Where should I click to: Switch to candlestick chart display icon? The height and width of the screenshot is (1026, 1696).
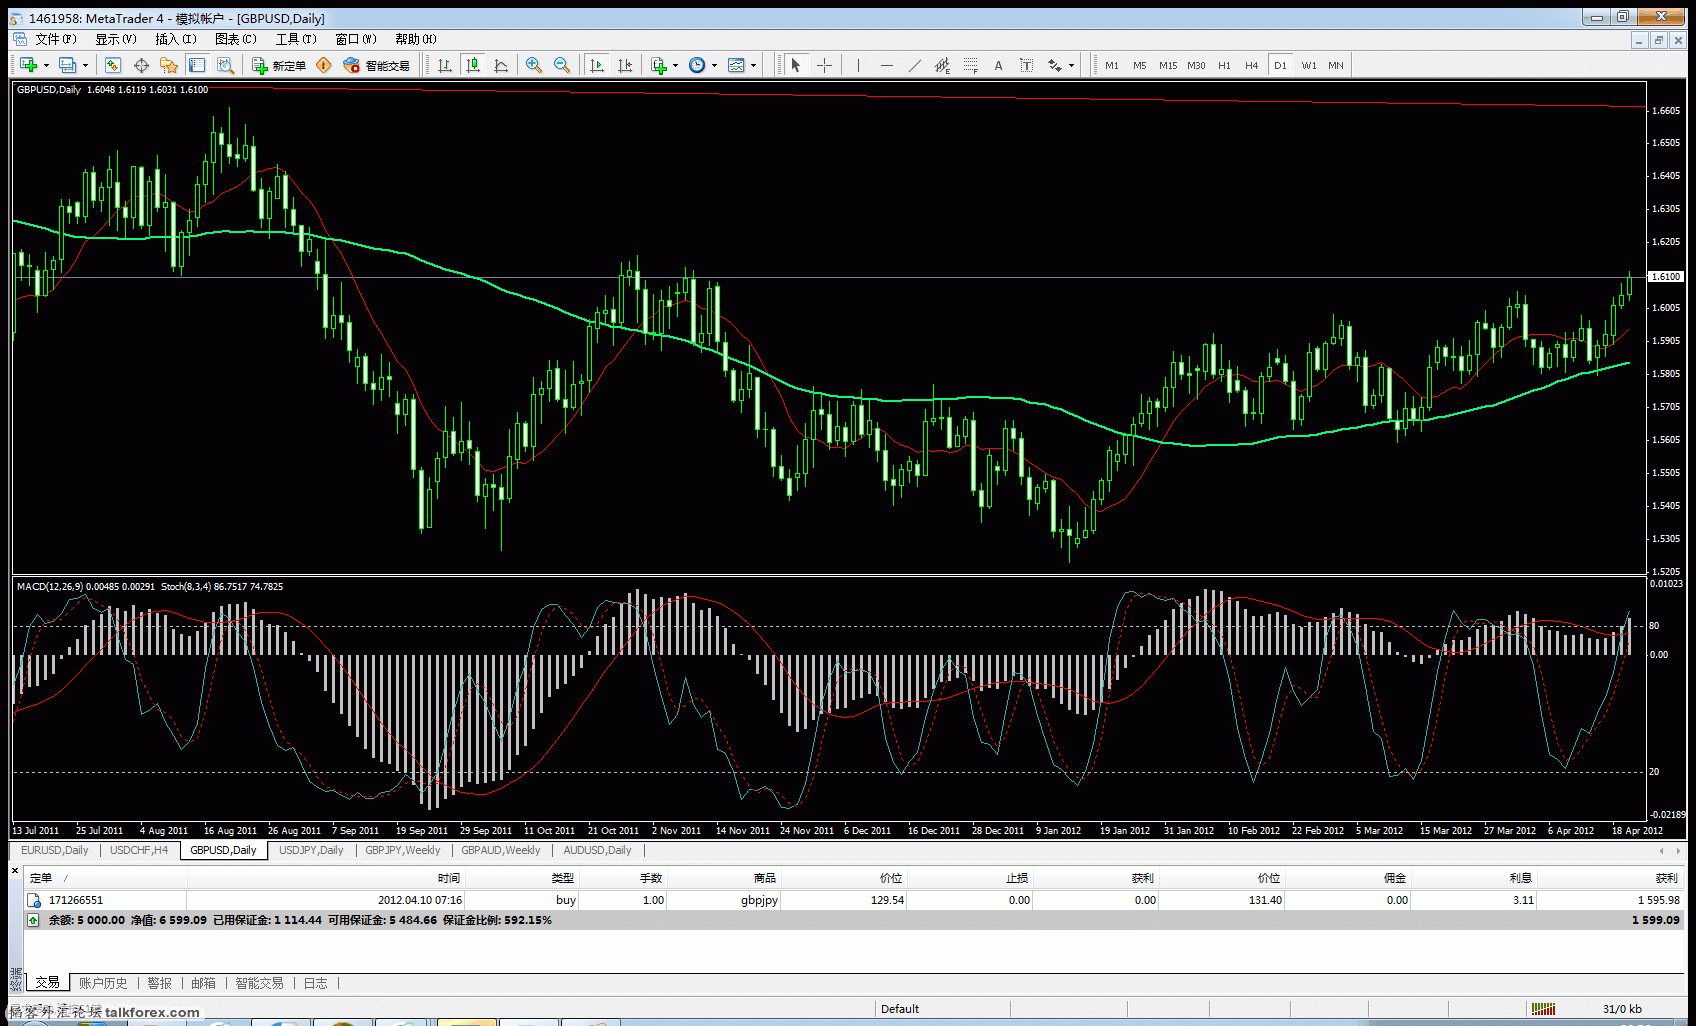[473, 65]
